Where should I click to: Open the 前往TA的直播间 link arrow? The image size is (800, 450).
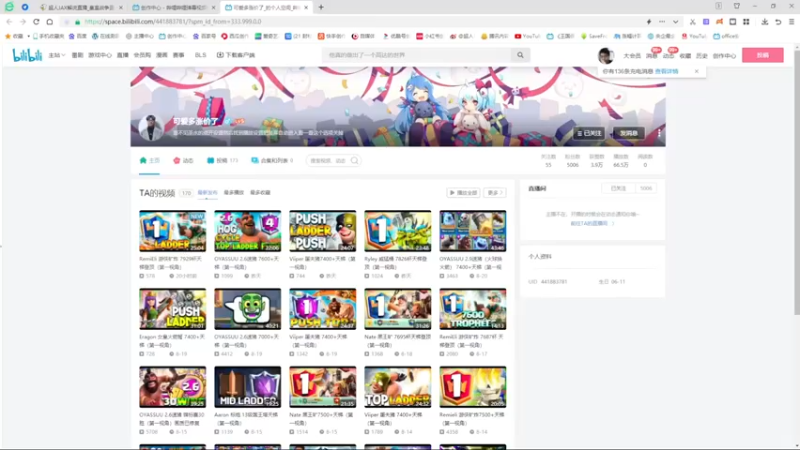point(592,223)
